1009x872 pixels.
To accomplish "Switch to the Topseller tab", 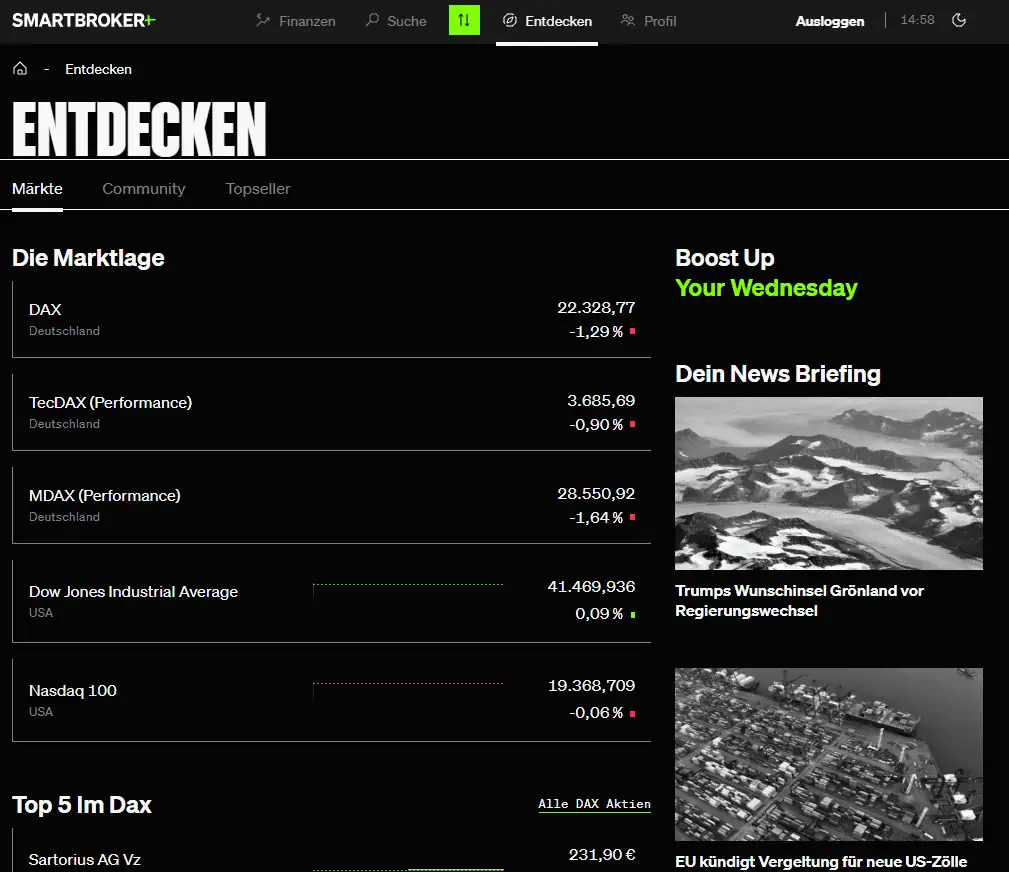I will (x=257, y=189).
